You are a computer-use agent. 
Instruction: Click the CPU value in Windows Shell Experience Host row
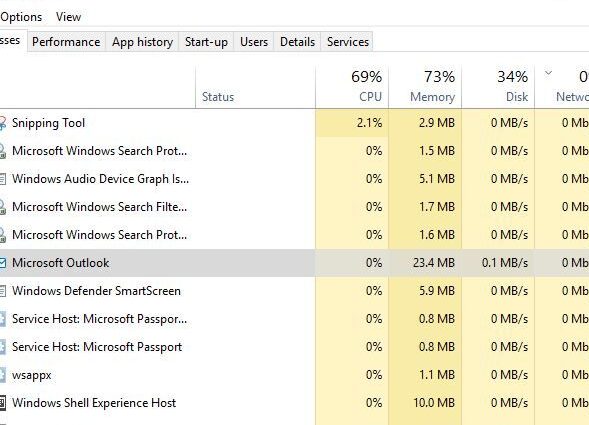click(x=374, y=403)
